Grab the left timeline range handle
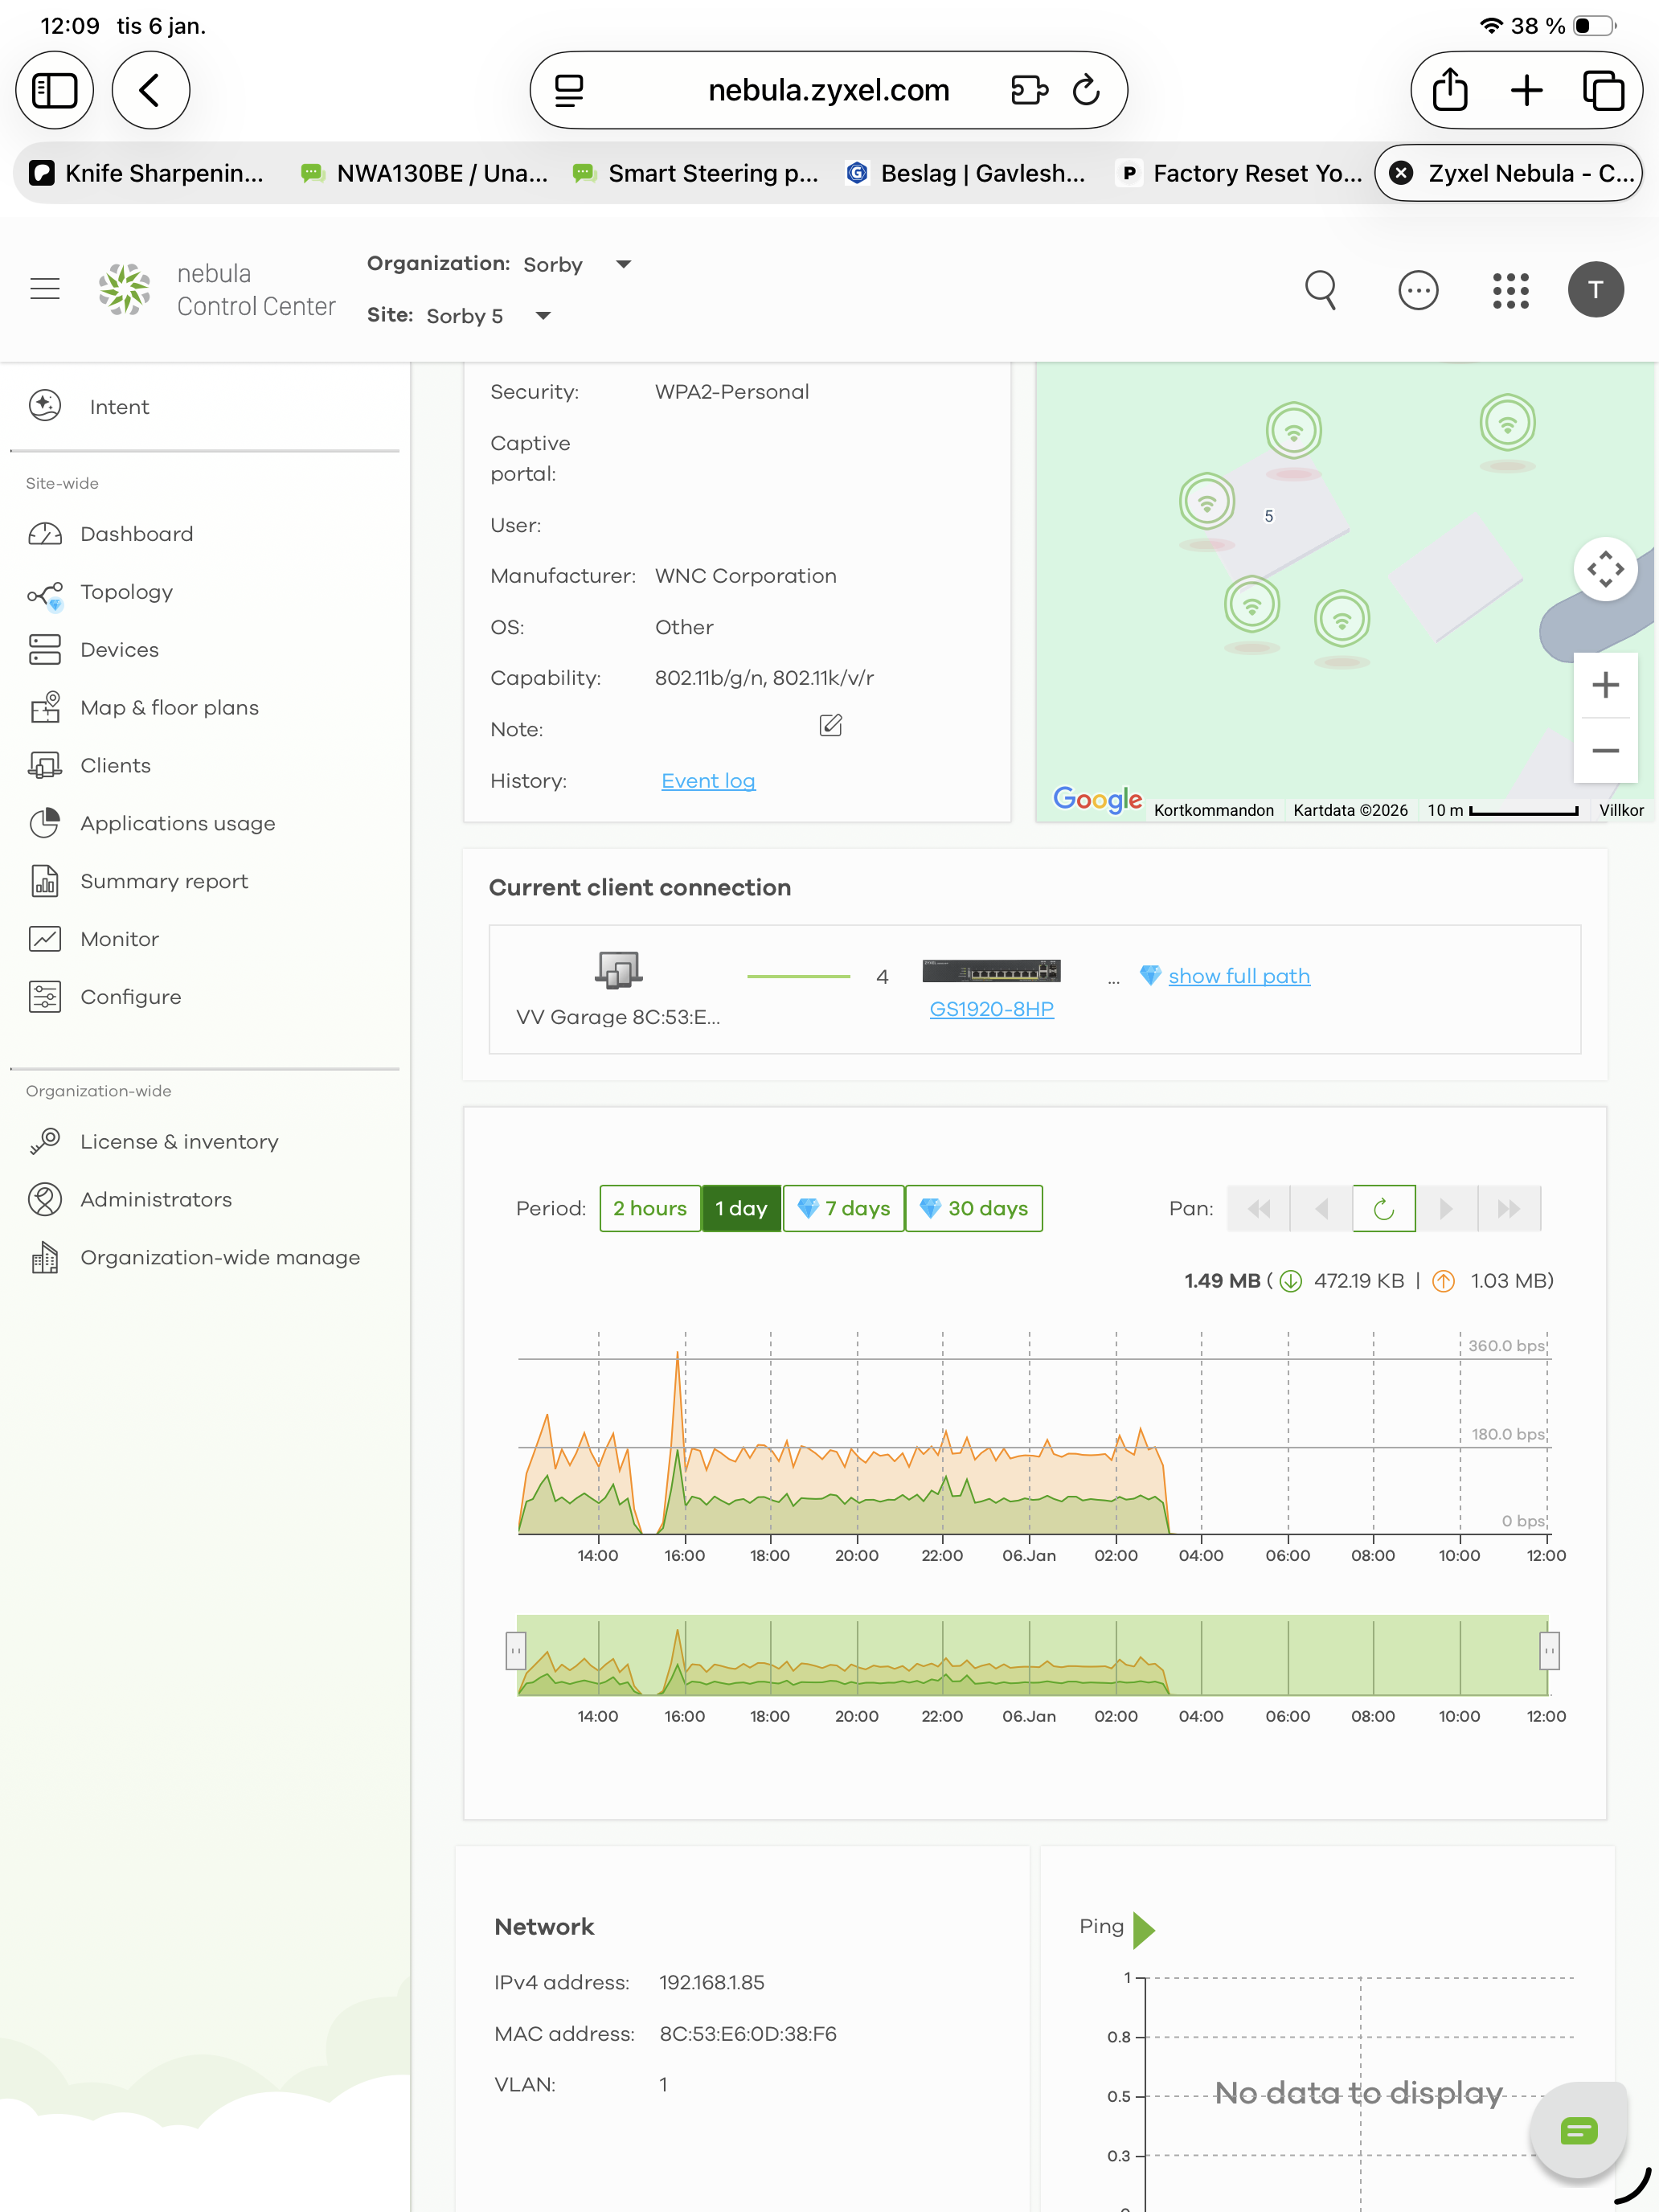This screenshot has width=1659, height=2212. 516,1651
